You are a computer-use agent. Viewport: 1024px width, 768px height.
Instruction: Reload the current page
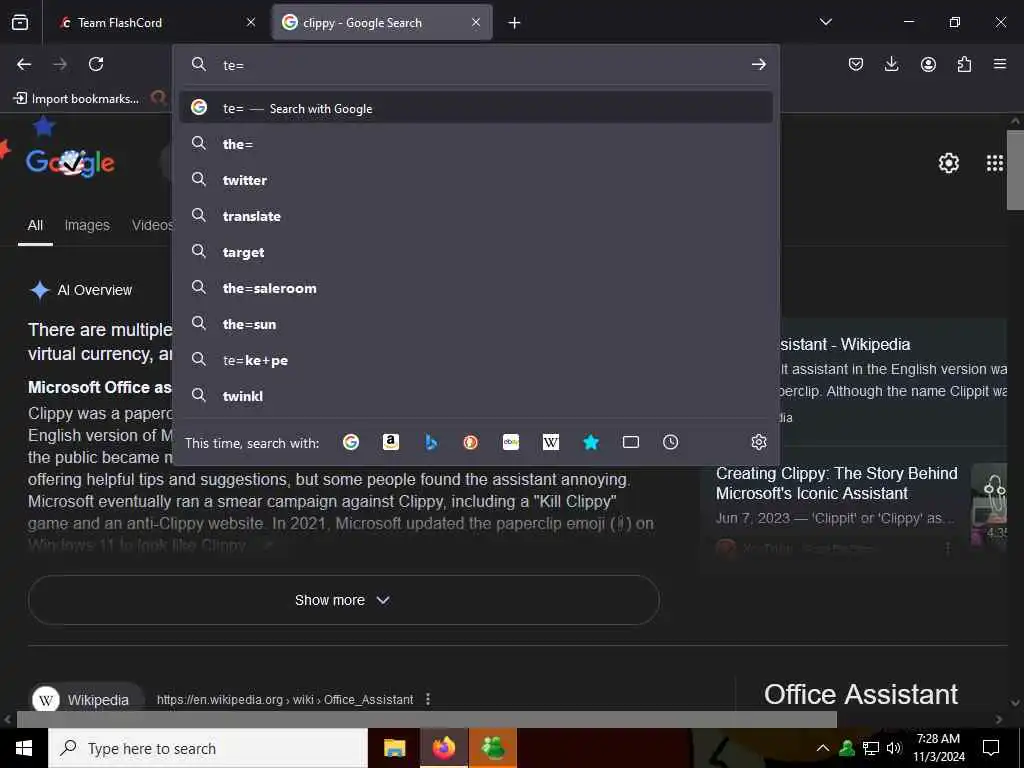click(96, 64)
